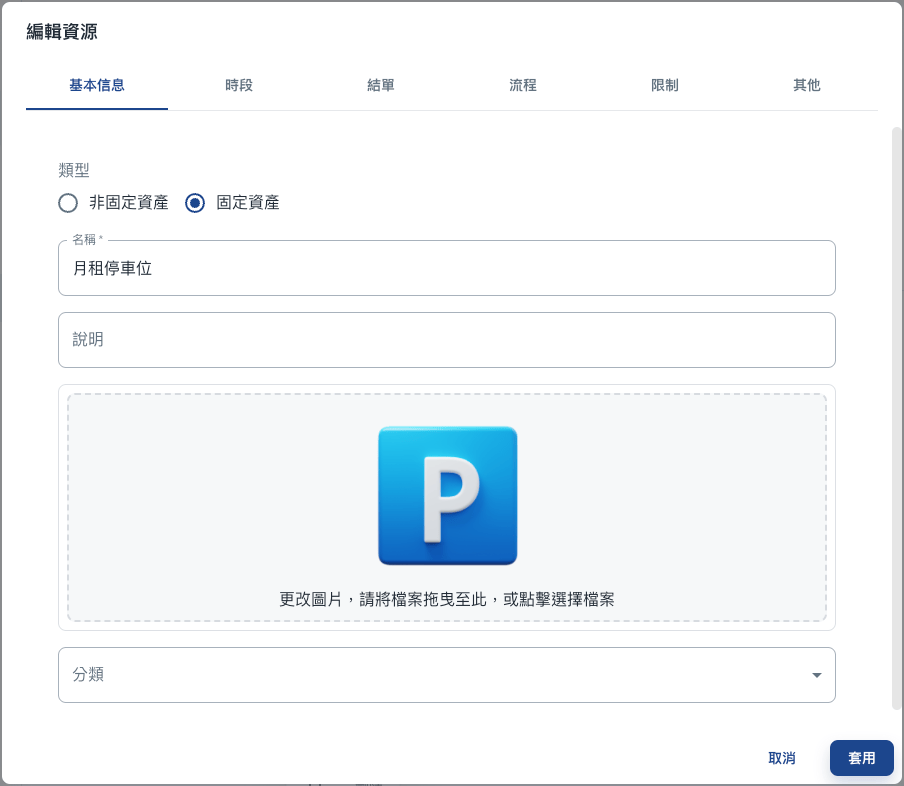Click the 固定資產 label text
The width and height of the screenshot is (904, 786).
[x=248, y=203]
